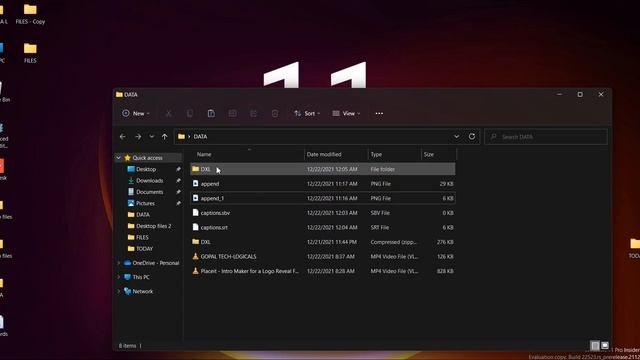Image resolution: width=640 pixels, height=360 pixels.
Task: Open OneDrive - Personal in sidebar
Action: [156, 263]
